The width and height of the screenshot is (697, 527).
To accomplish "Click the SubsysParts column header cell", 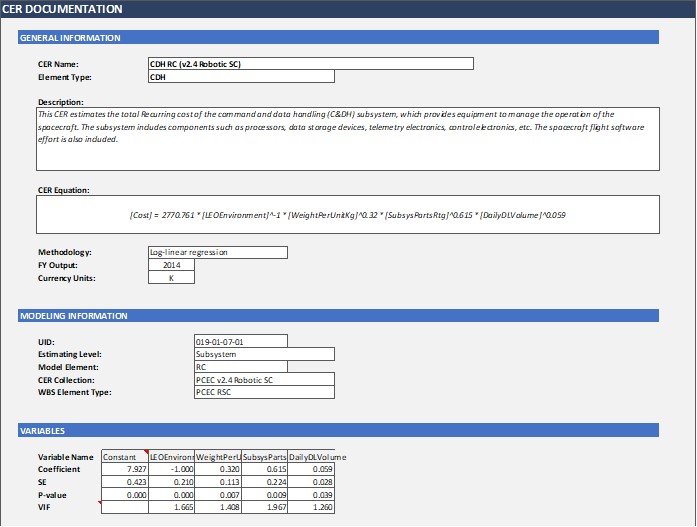I will pos(264,457).
